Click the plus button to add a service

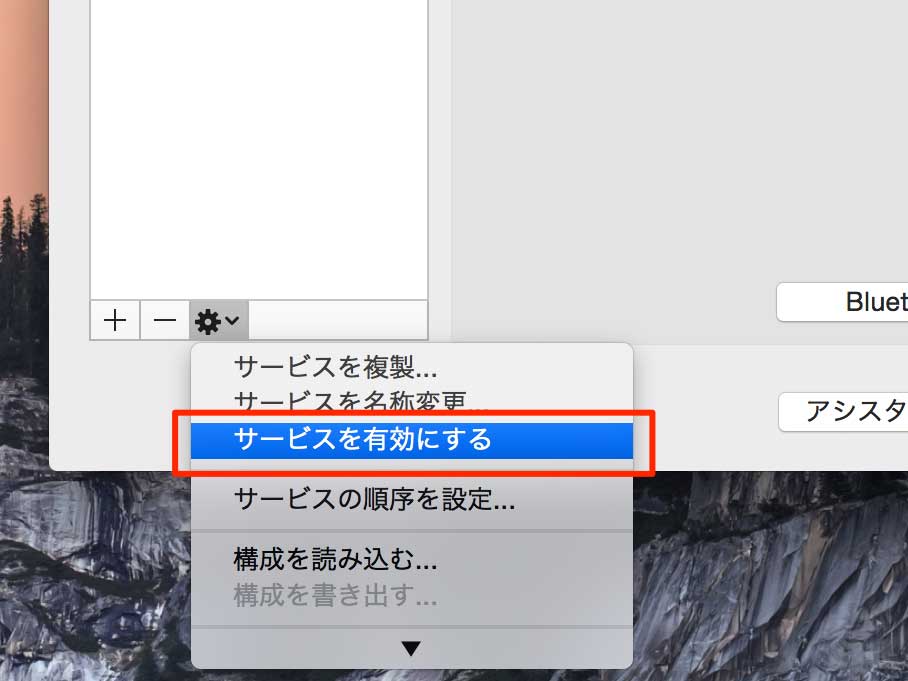(x=115, y=320)
